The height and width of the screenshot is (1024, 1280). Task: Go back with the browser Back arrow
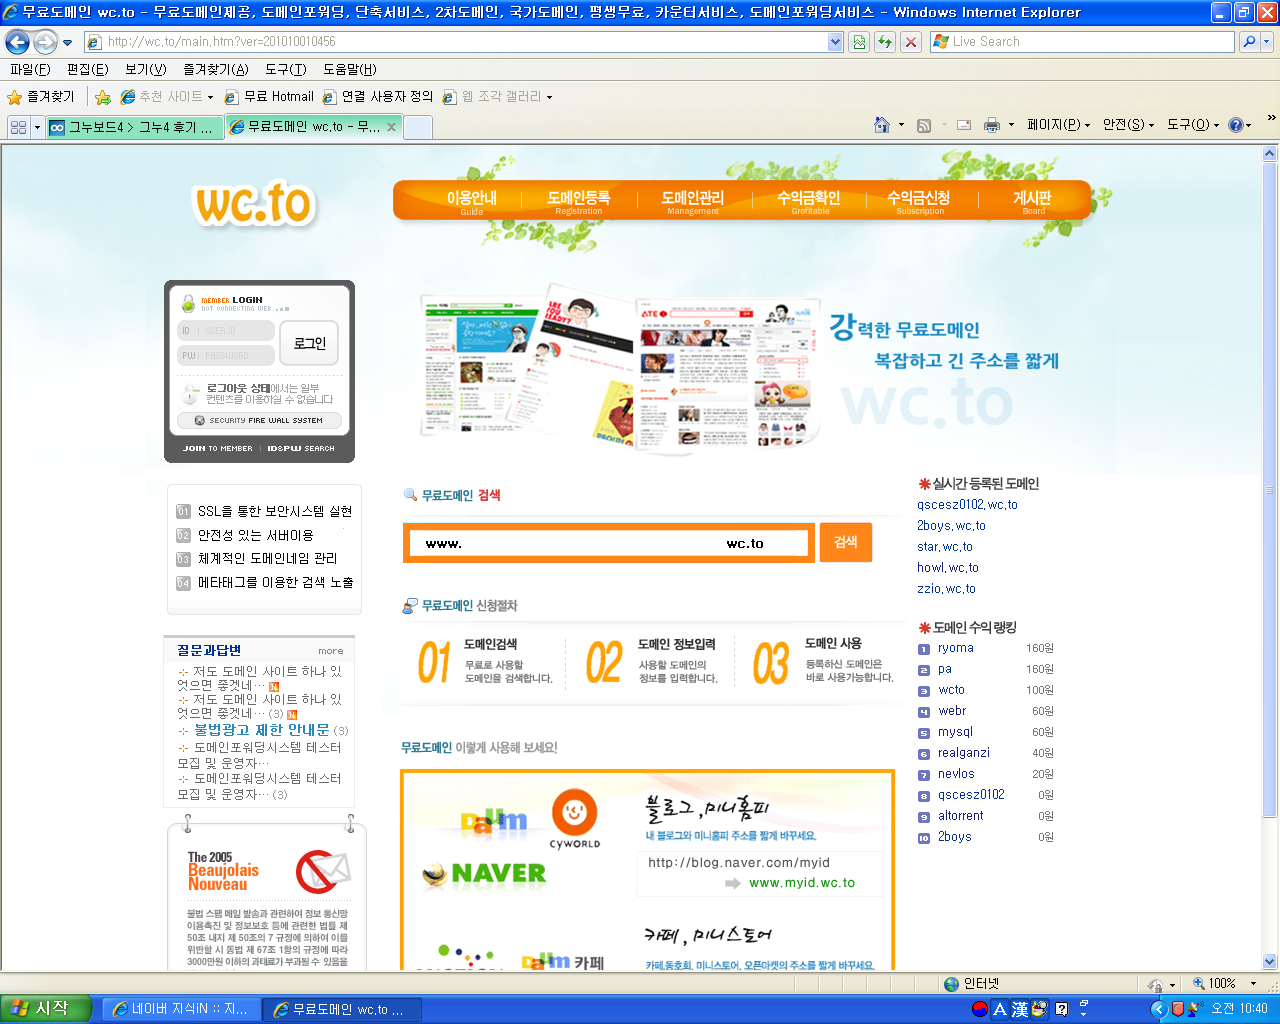[17, 42]
